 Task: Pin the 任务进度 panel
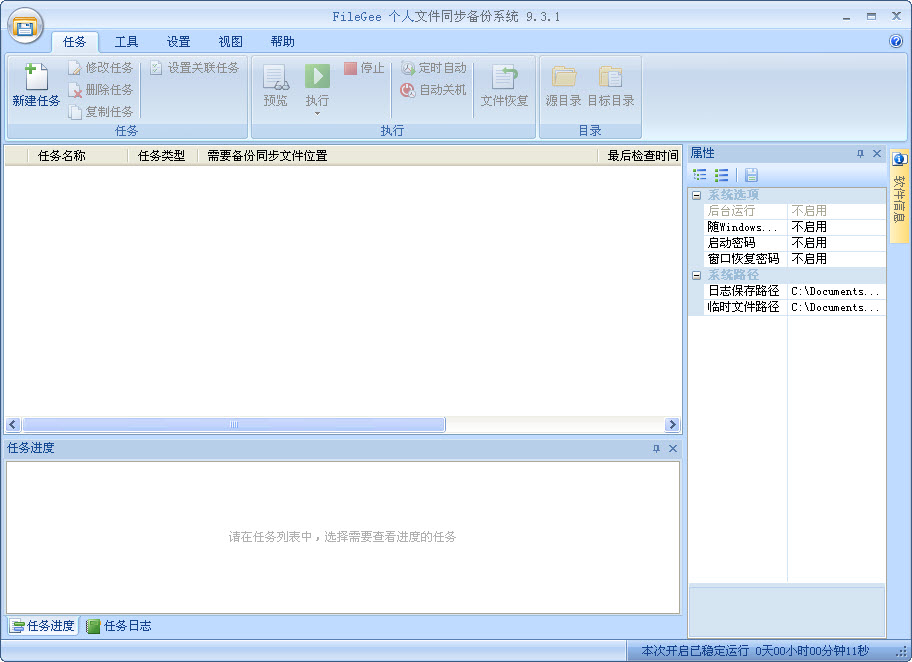pos(656,449)
